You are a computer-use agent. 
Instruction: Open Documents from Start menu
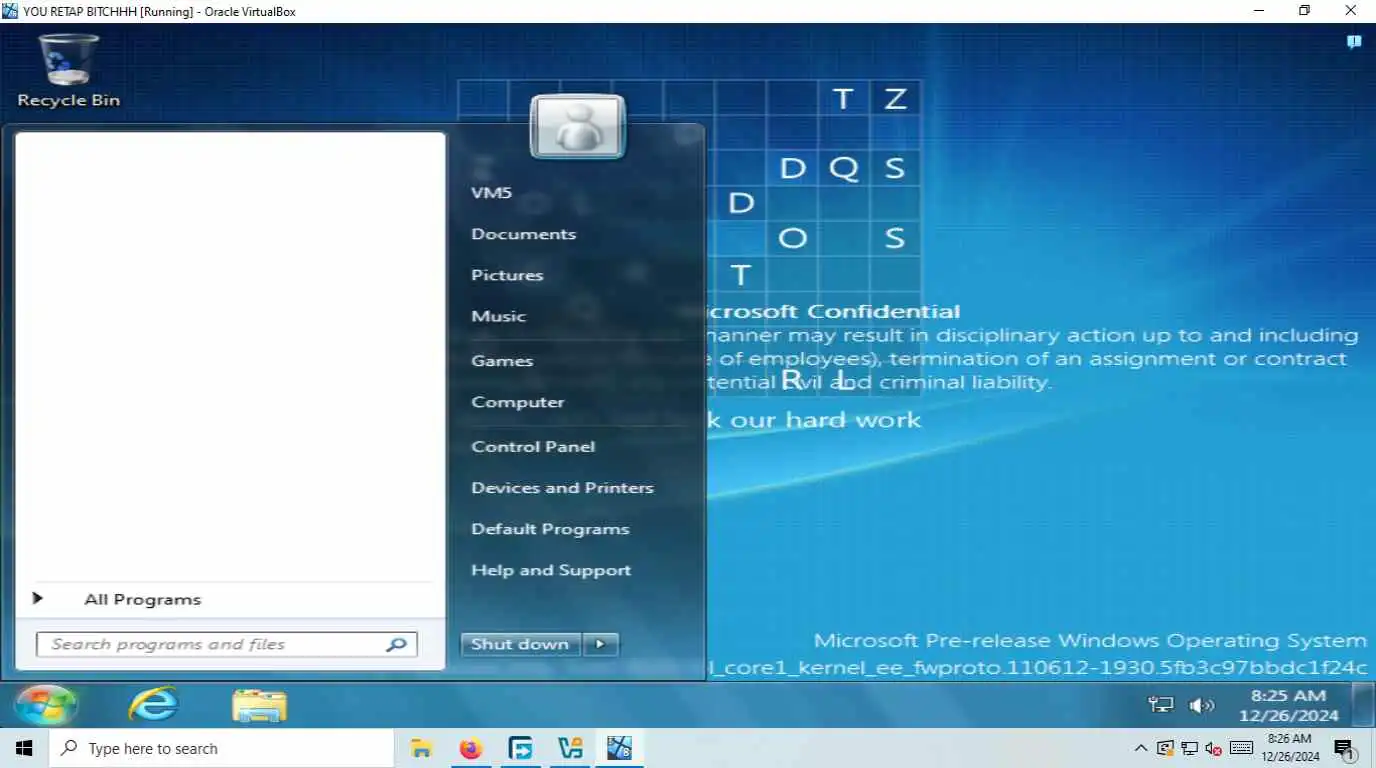523,234
